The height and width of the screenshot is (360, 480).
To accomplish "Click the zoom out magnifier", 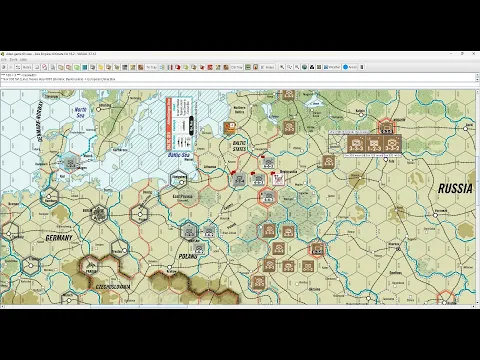I will pos(297,67).
